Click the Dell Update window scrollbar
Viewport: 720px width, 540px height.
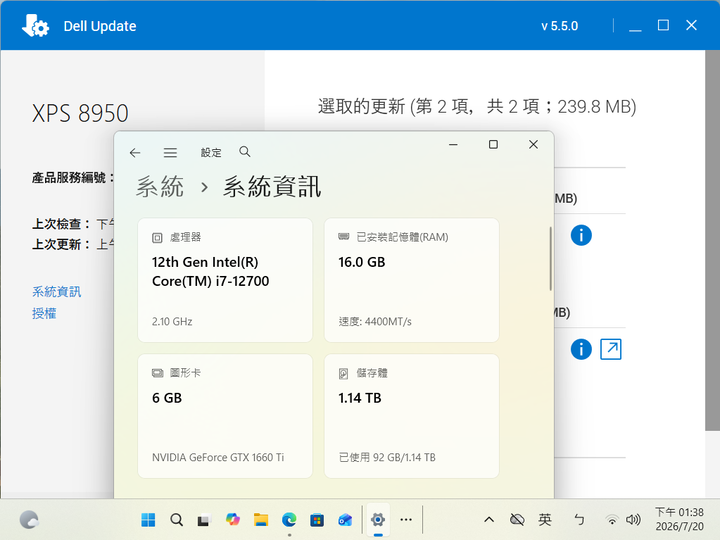tap(712, 240)
